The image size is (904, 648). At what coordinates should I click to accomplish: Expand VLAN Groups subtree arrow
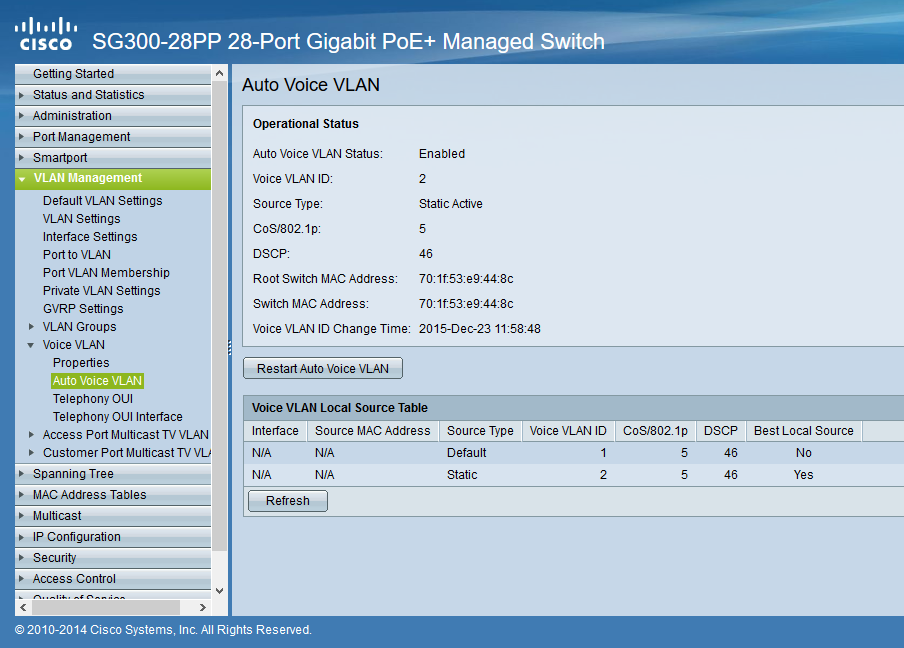32,327
